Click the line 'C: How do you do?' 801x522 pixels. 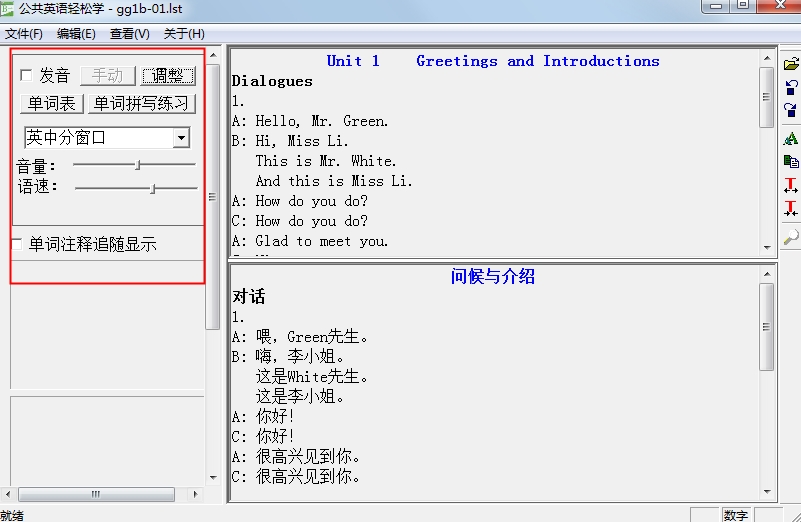(x=300, y=221)
